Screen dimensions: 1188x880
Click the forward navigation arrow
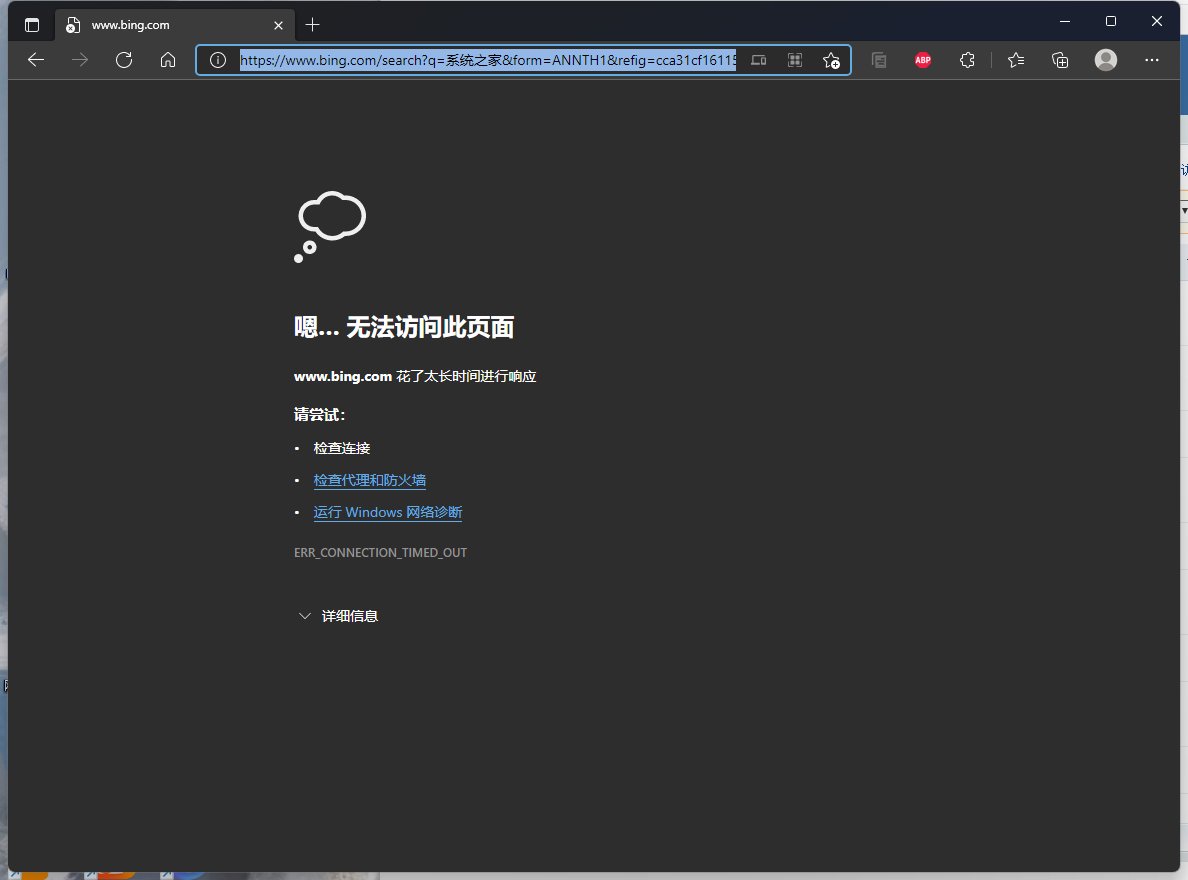pyautogui.click(x=80, y=60)
